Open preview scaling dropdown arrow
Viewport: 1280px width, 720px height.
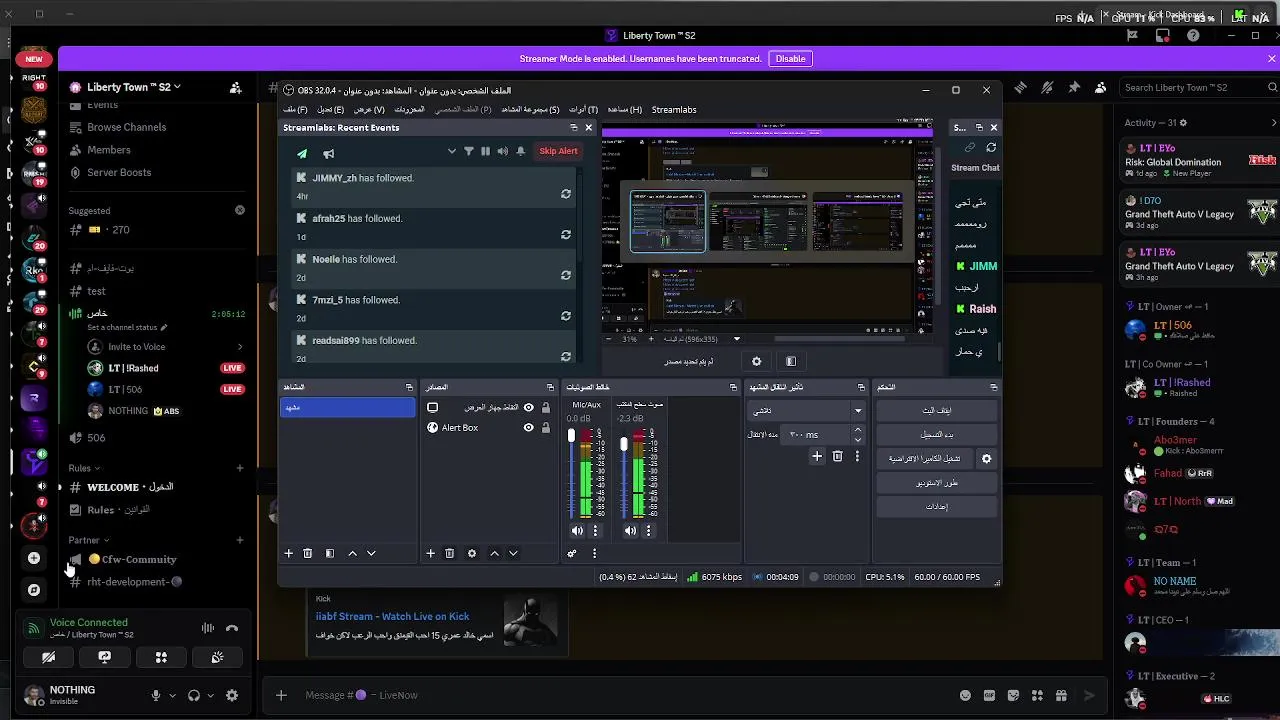click(x=737, y=339)
